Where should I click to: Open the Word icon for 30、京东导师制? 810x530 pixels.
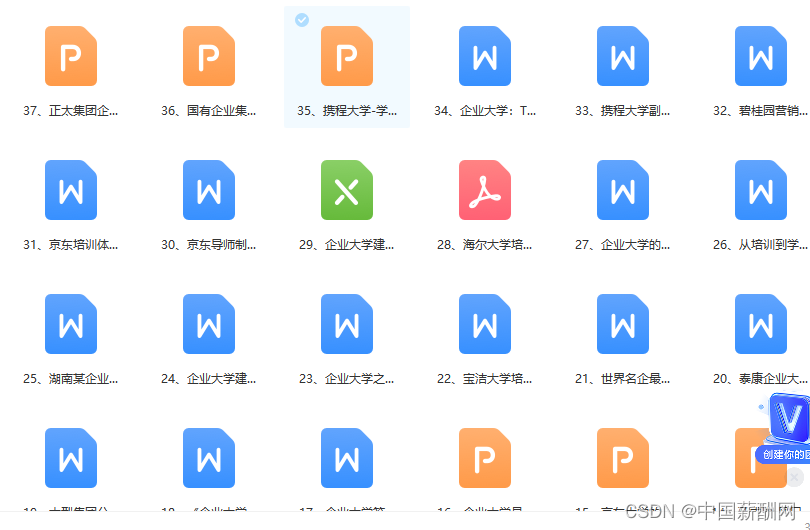point(209,190)
